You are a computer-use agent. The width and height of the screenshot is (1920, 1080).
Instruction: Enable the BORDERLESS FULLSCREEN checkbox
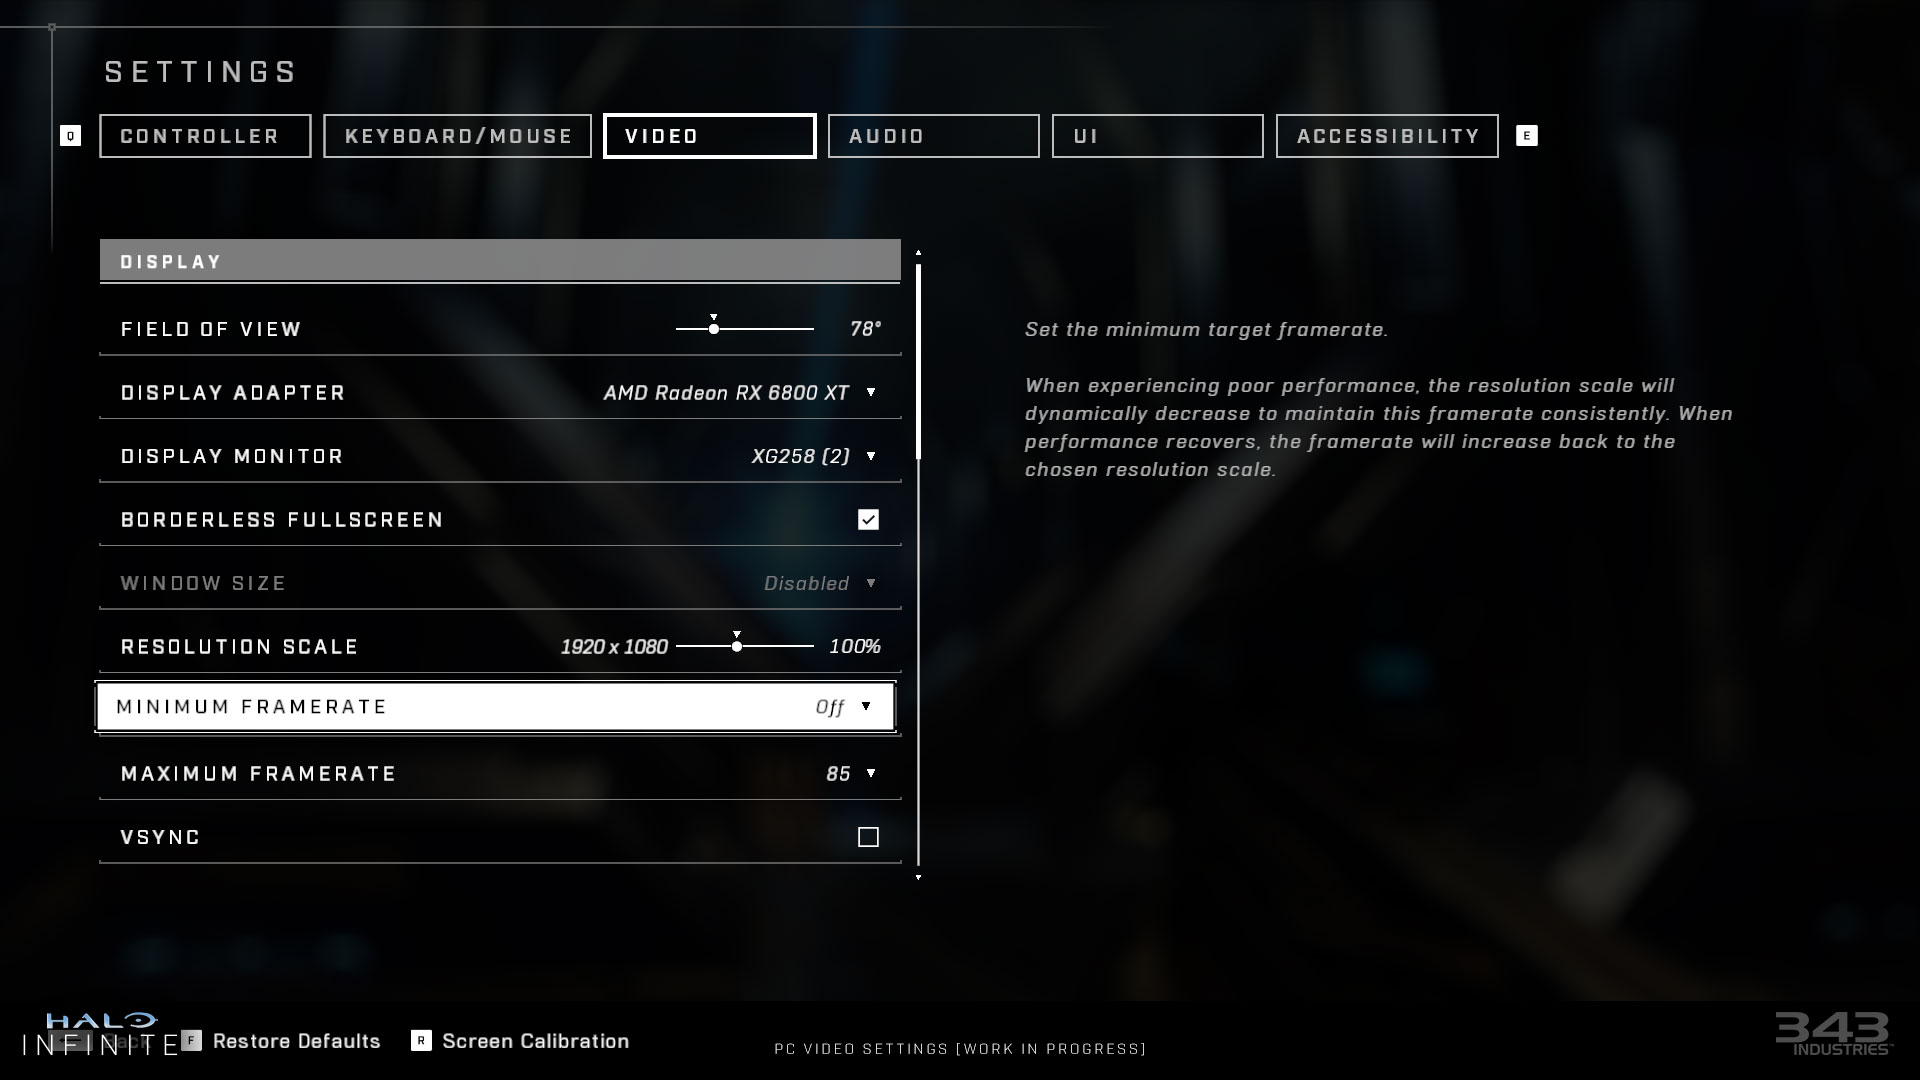(x=868, y=518)
